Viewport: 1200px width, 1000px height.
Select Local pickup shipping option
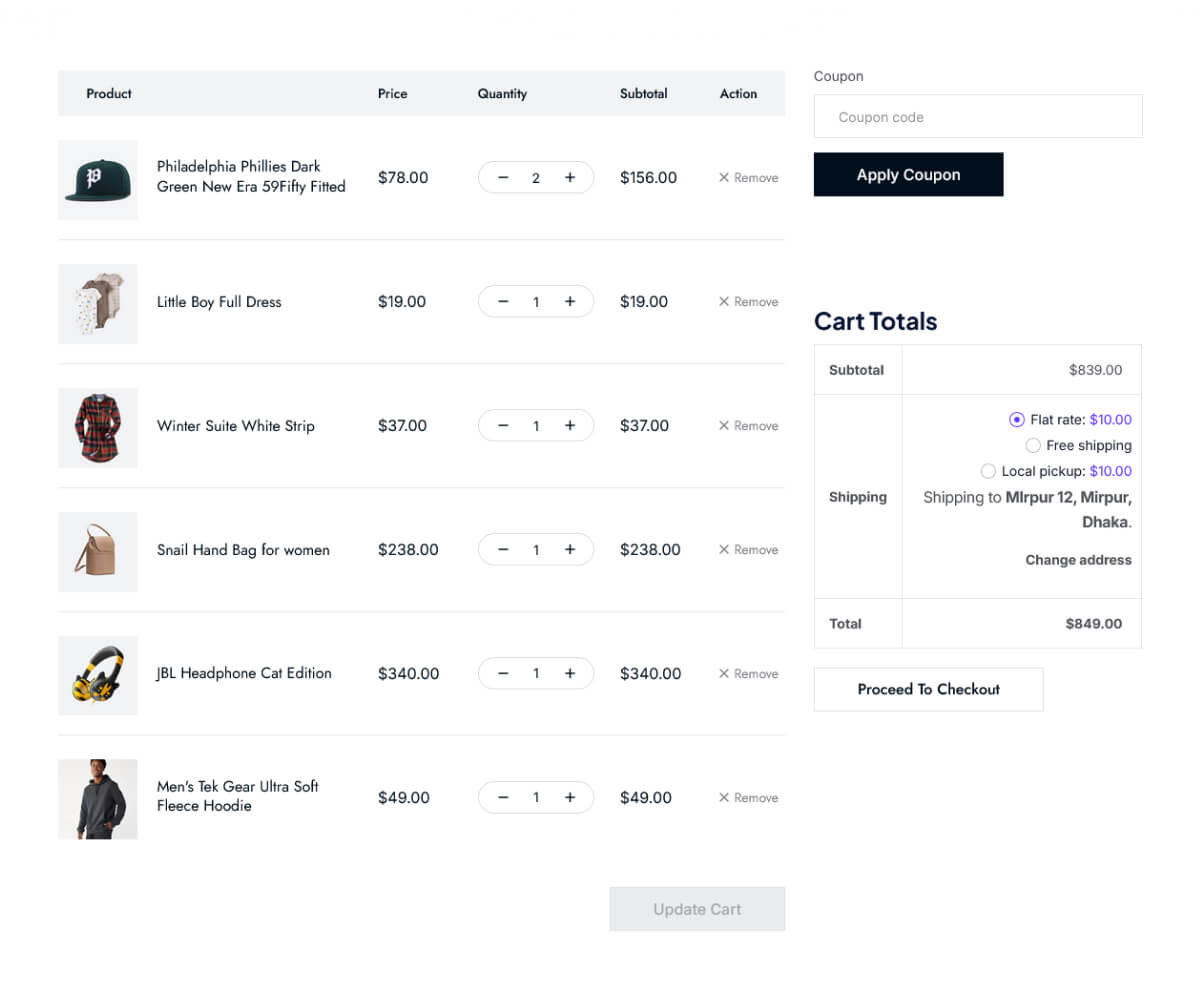tap(988, 471)
